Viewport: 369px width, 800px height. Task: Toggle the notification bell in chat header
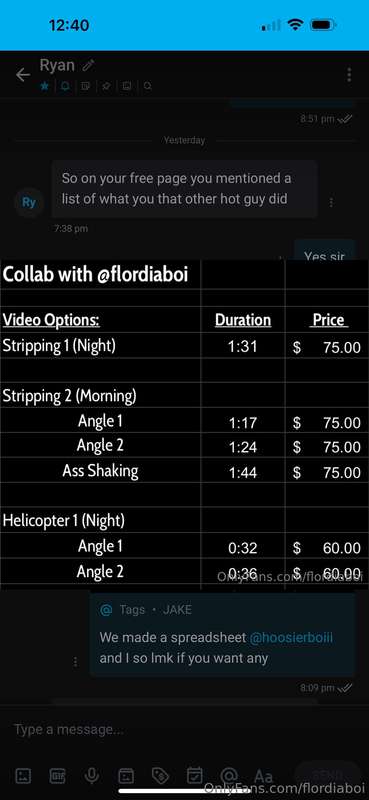pyautogui.click(x=65, y=86)
